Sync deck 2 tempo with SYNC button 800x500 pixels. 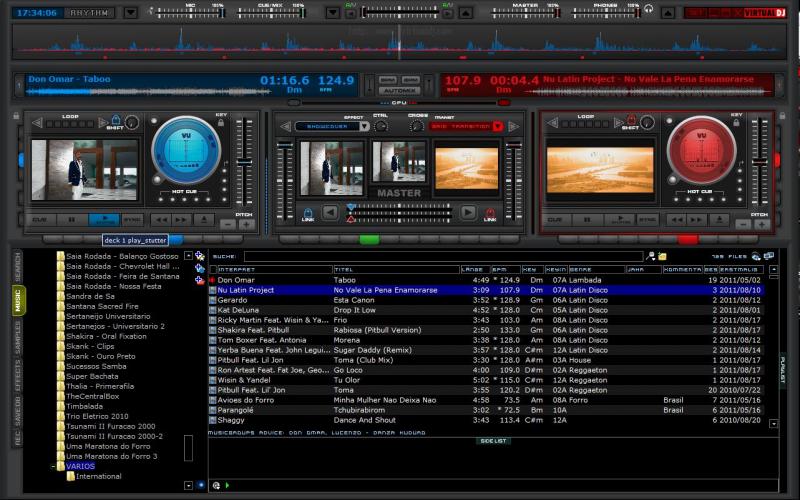(647, 220)
